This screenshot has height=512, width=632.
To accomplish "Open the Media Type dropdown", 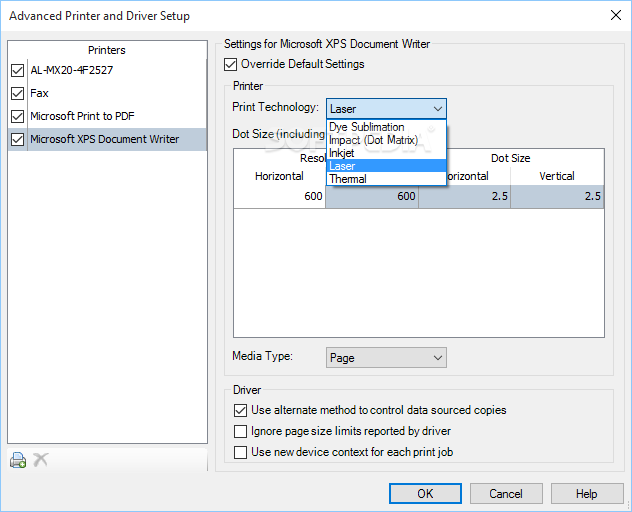I will (386, 358).
